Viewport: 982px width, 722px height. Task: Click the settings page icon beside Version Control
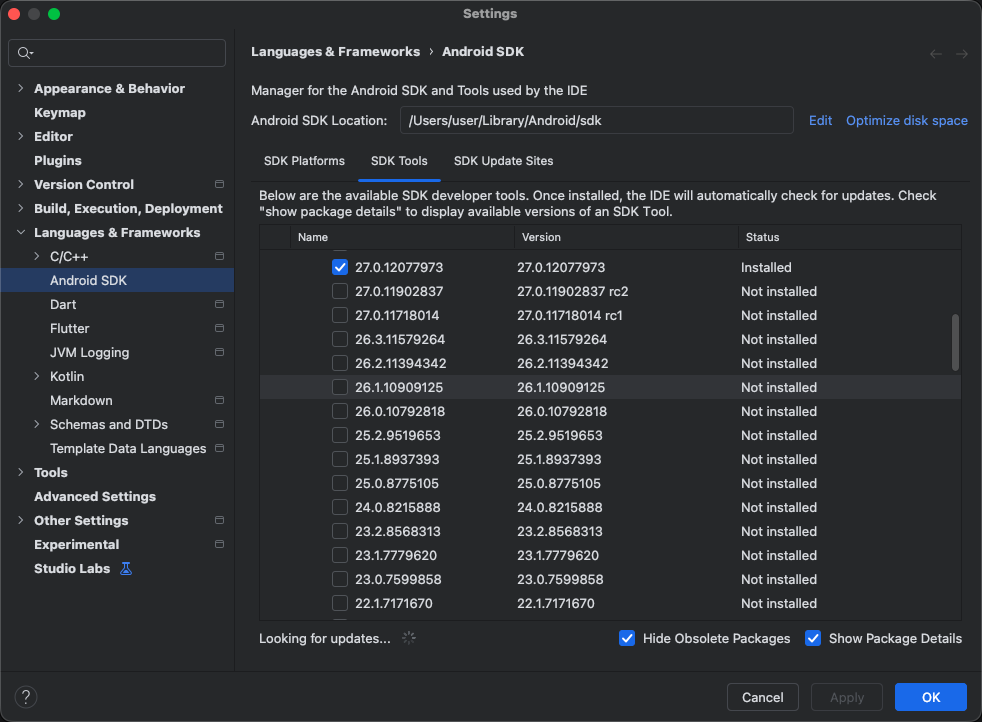pyautogui.click(x=220, y=184)
